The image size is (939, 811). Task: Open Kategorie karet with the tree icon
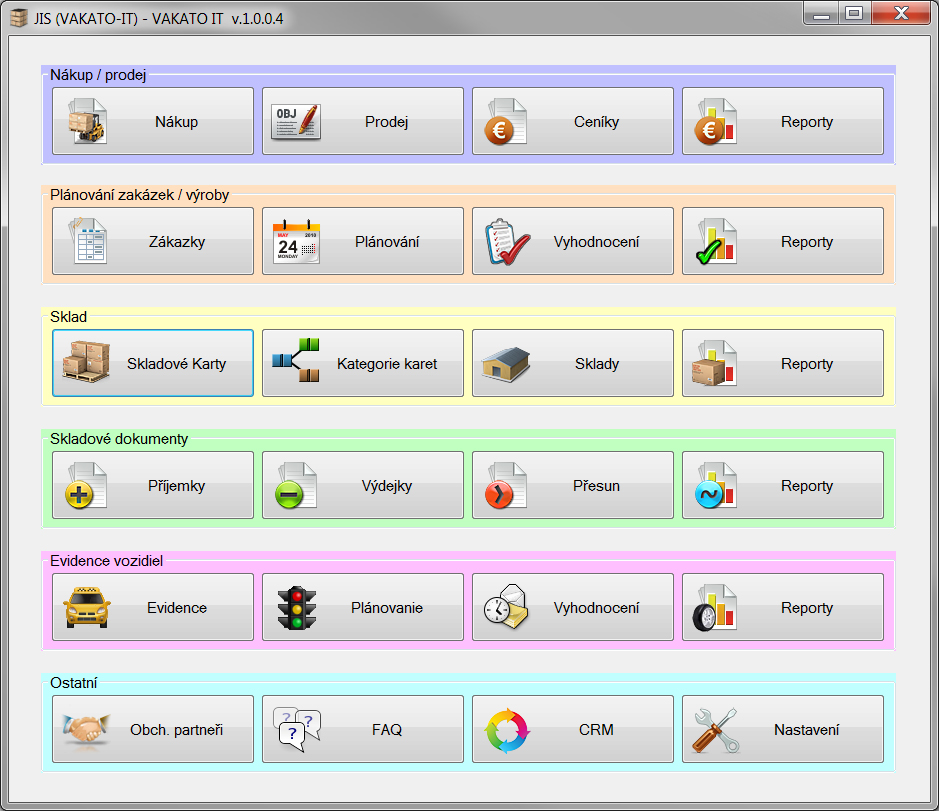pyautogui.click(x=363, y=363)
